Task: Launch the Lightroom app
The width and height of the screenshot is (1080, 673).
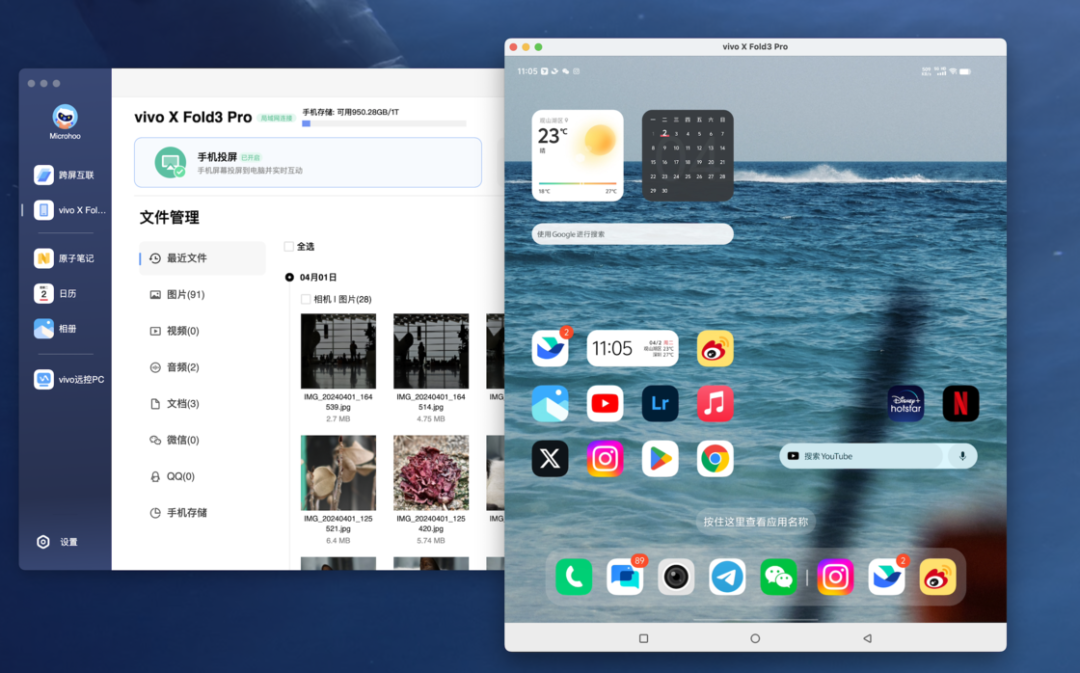Action: pyautogui.click(x=660, y=404)
